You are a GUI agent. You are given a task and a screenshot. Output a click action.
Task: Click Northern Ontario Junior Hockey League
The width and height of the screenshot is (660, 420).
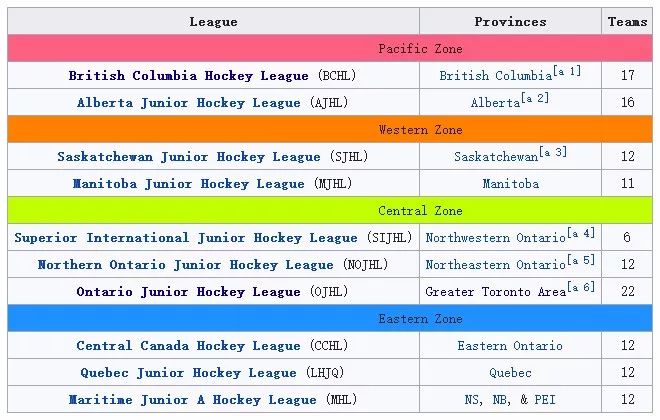point(185,265)
